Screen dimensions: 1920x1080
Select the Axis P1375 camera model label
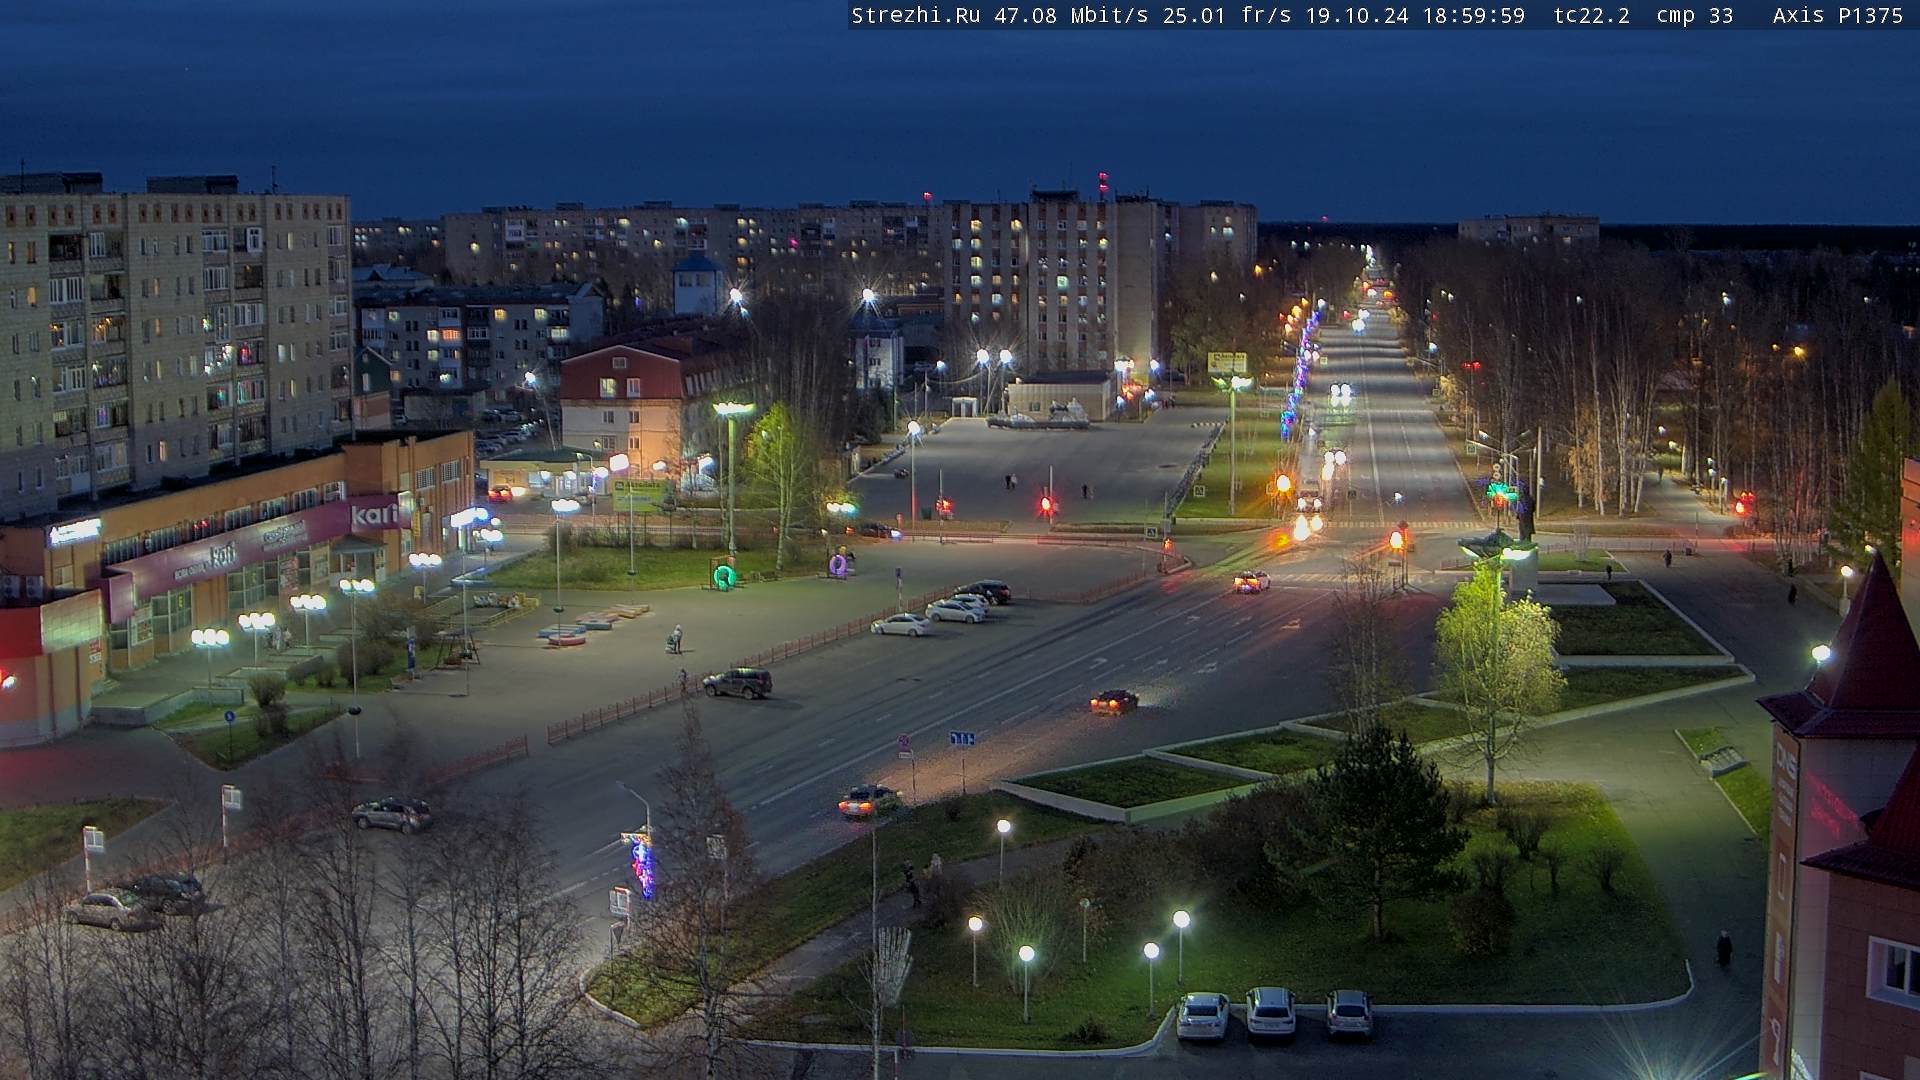[1837, 16]
